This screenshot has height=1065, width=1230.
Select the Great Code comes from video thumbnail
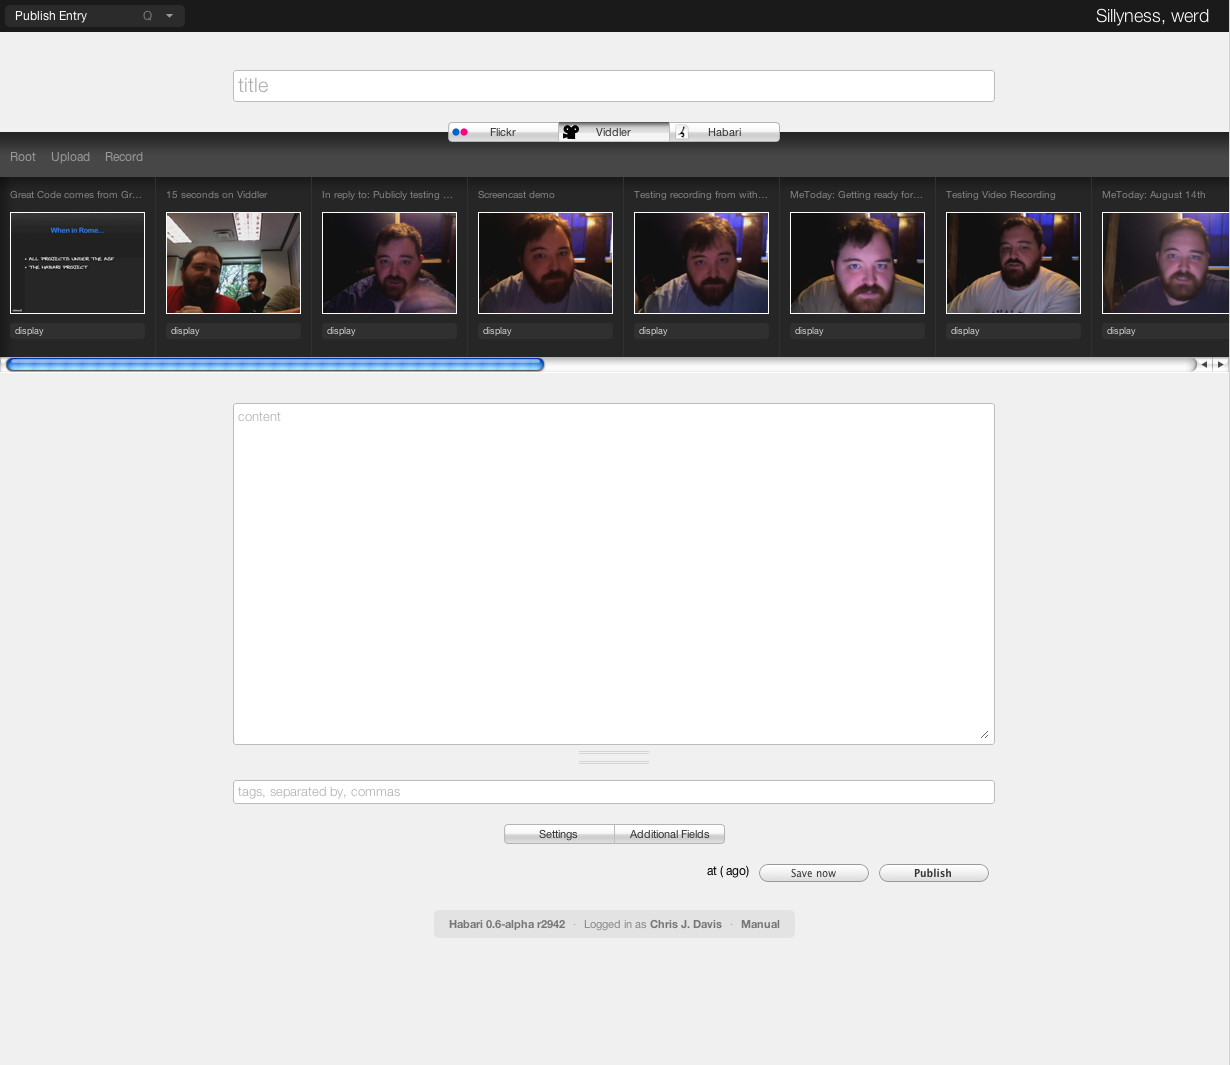[x=77, y=263]
